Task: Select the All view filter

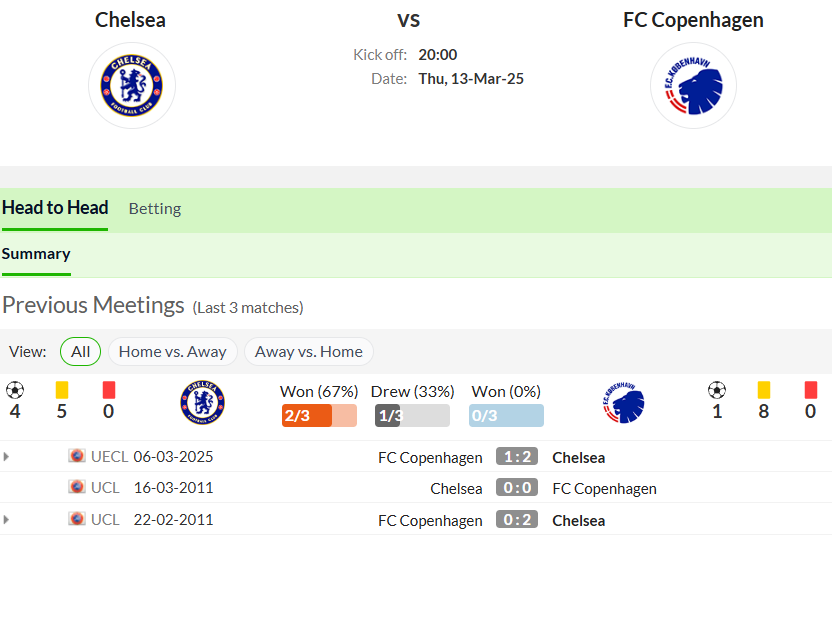Action: click(x=81, y=351)
